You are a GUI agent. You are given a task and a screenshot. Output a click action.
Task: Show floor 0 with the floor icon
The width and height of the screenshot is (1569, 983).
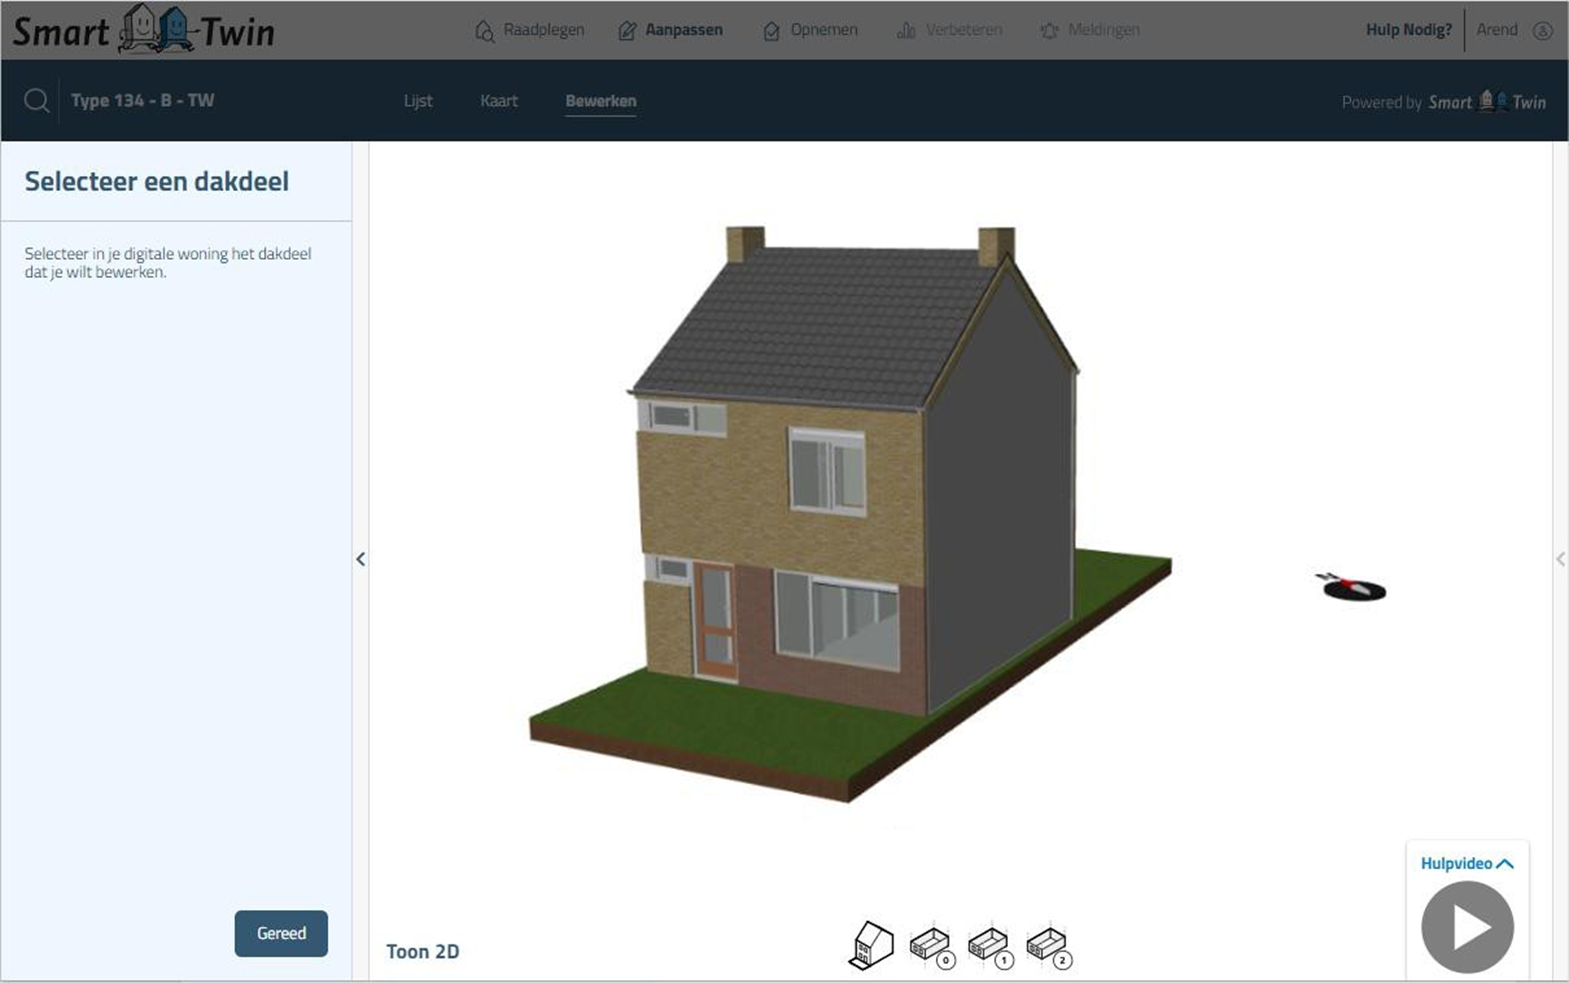click(931, 946)
